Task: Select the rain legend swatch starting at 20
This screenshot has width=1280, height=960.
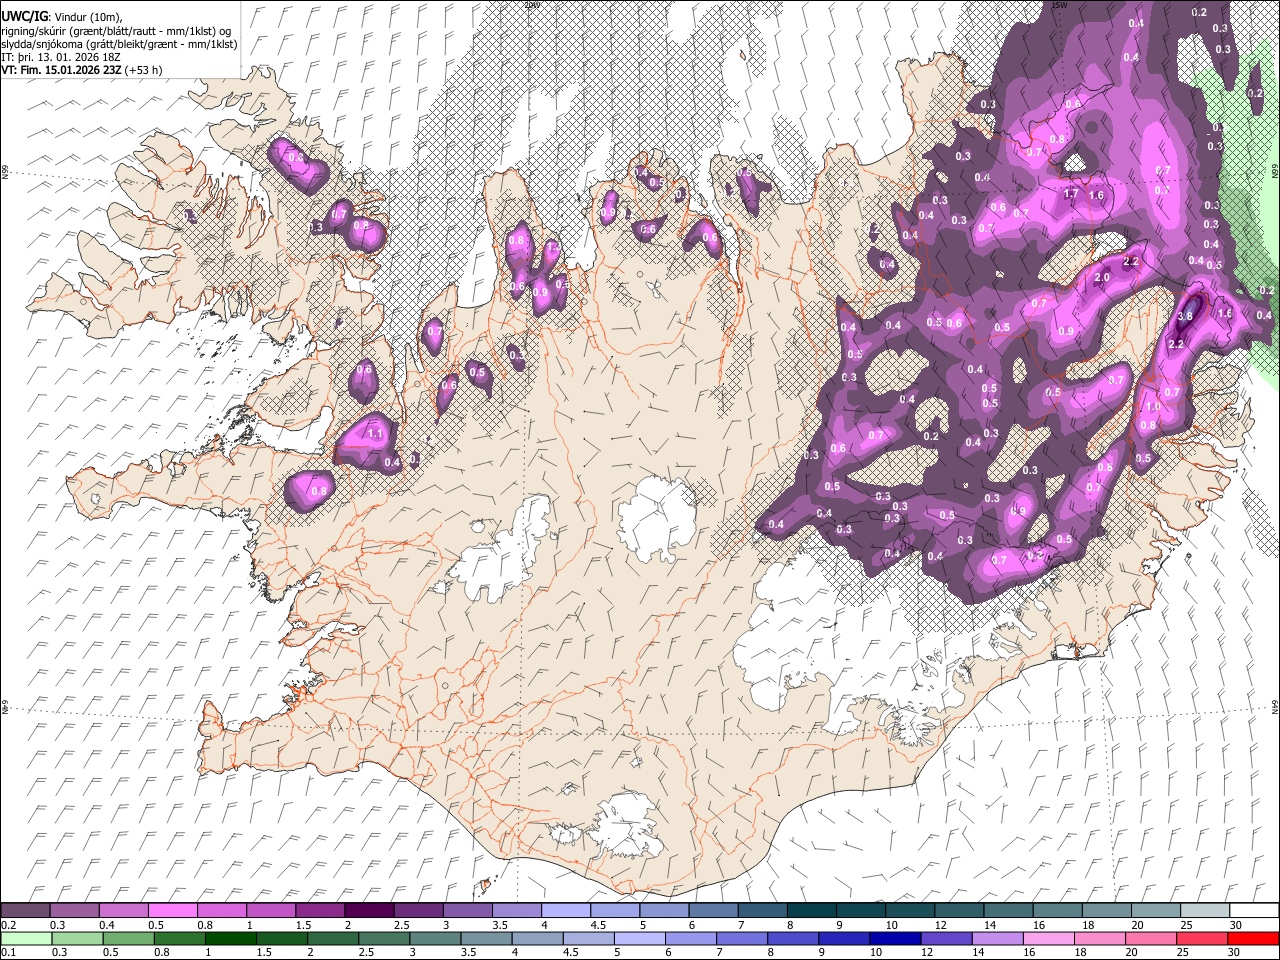Action: [1151, 939]
